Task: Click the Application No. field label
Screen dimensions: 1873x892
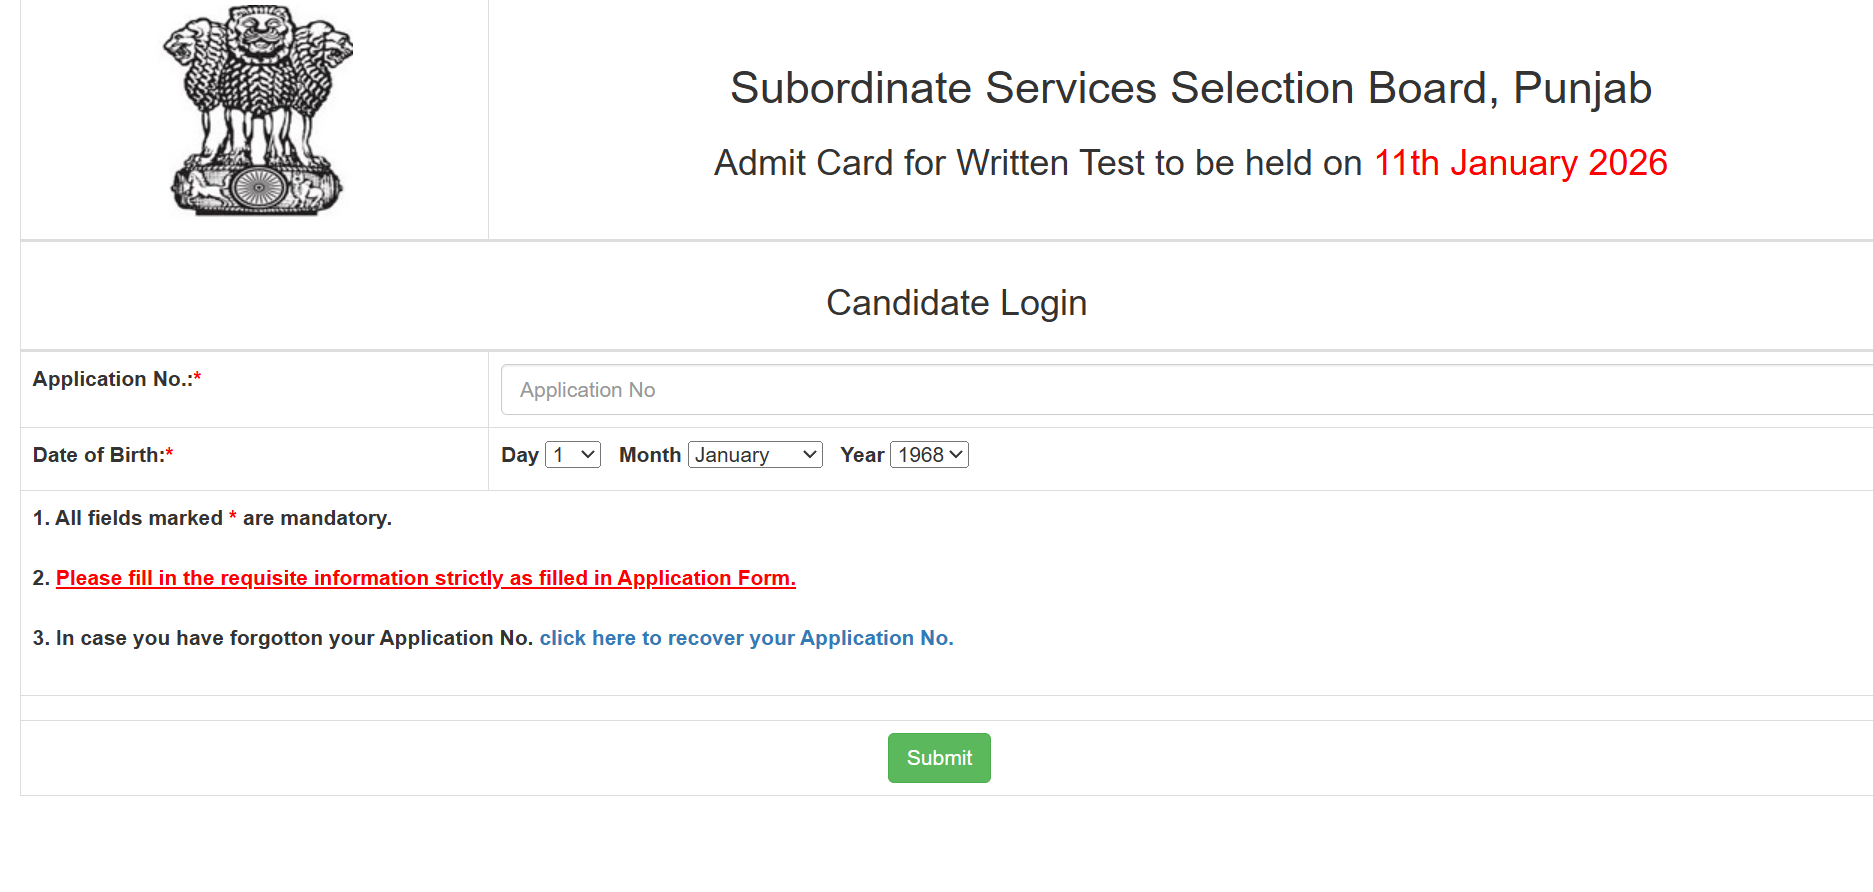Action: pos(112,379)
